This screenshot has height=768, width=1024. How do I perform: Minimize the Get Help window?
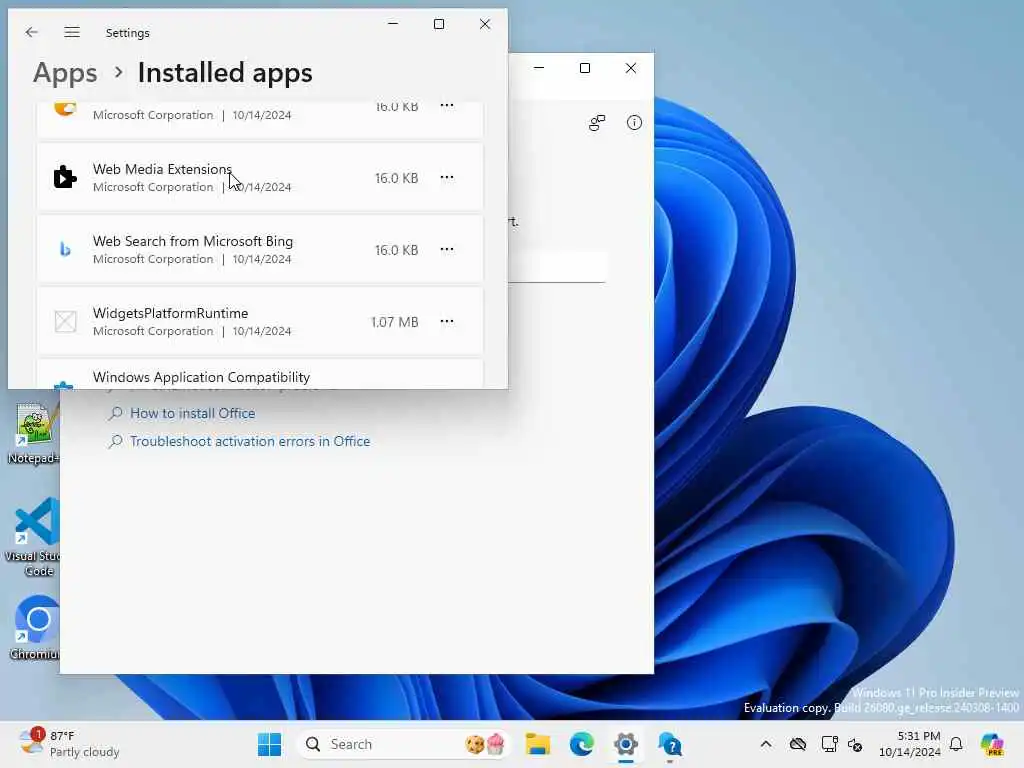point(539,68)
